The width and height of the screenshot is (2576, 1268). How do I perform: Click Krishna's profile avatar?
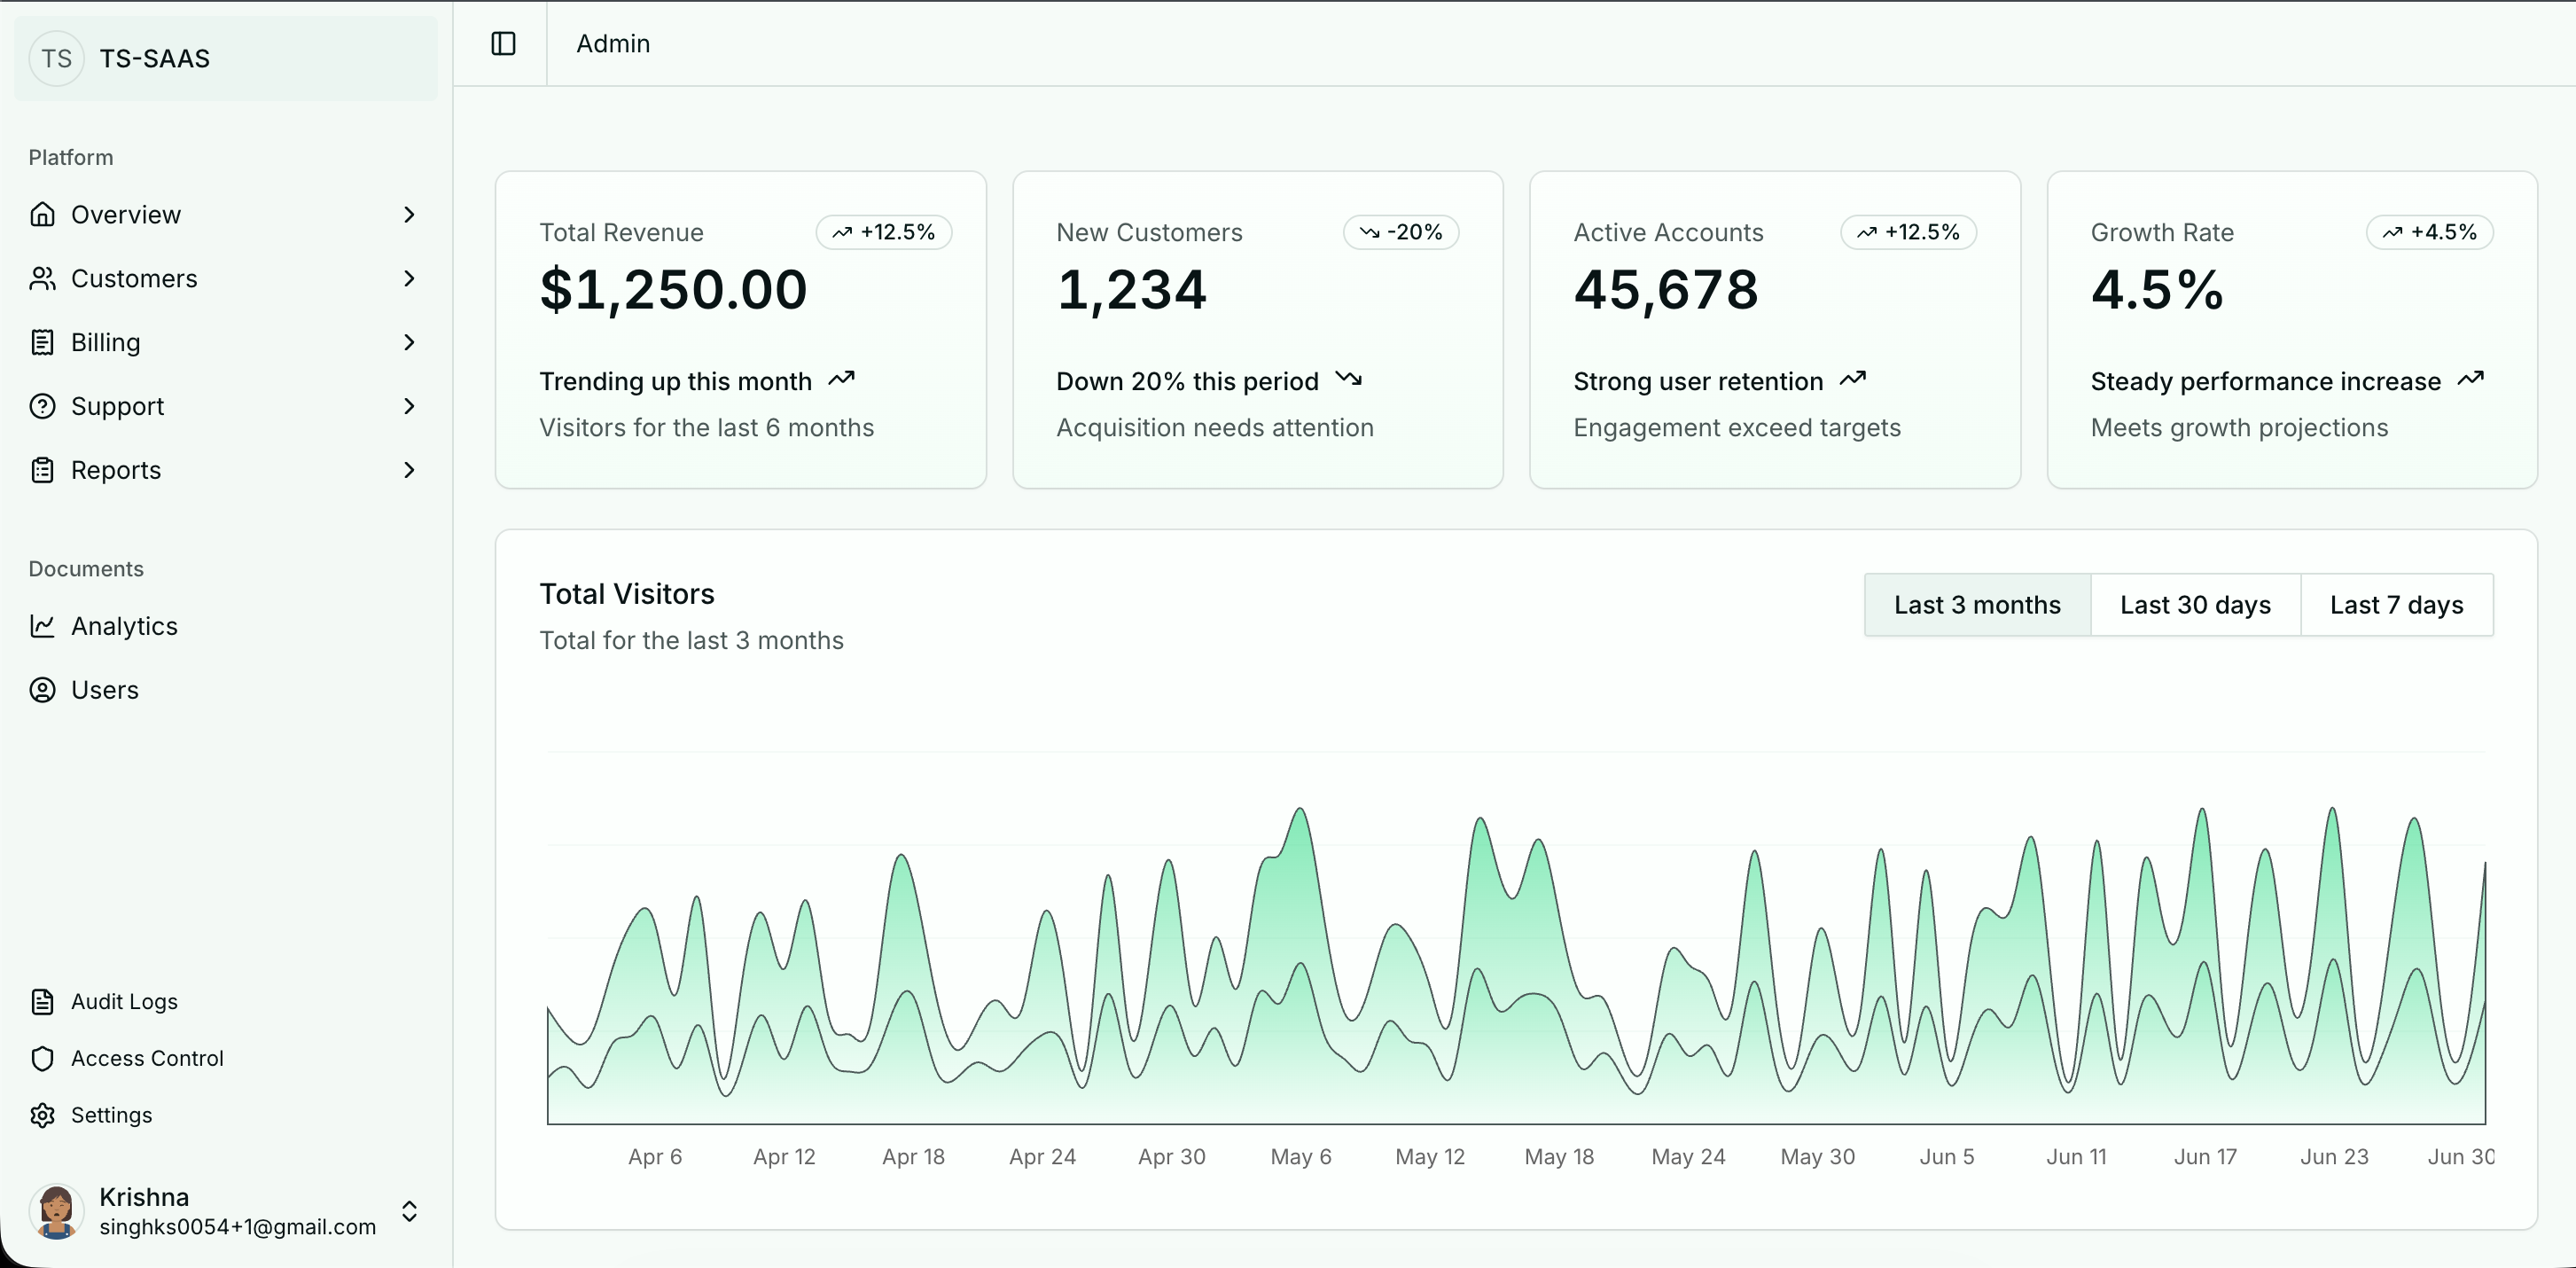[57, 1211]
